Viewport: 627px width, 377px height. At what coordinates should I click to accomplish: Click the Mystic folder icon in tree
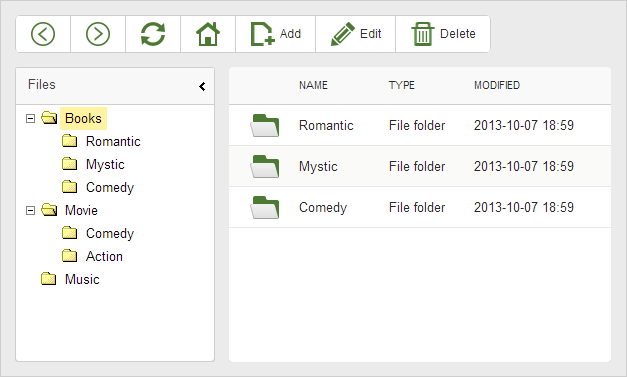pyautogui.click(x=70, y=164)
